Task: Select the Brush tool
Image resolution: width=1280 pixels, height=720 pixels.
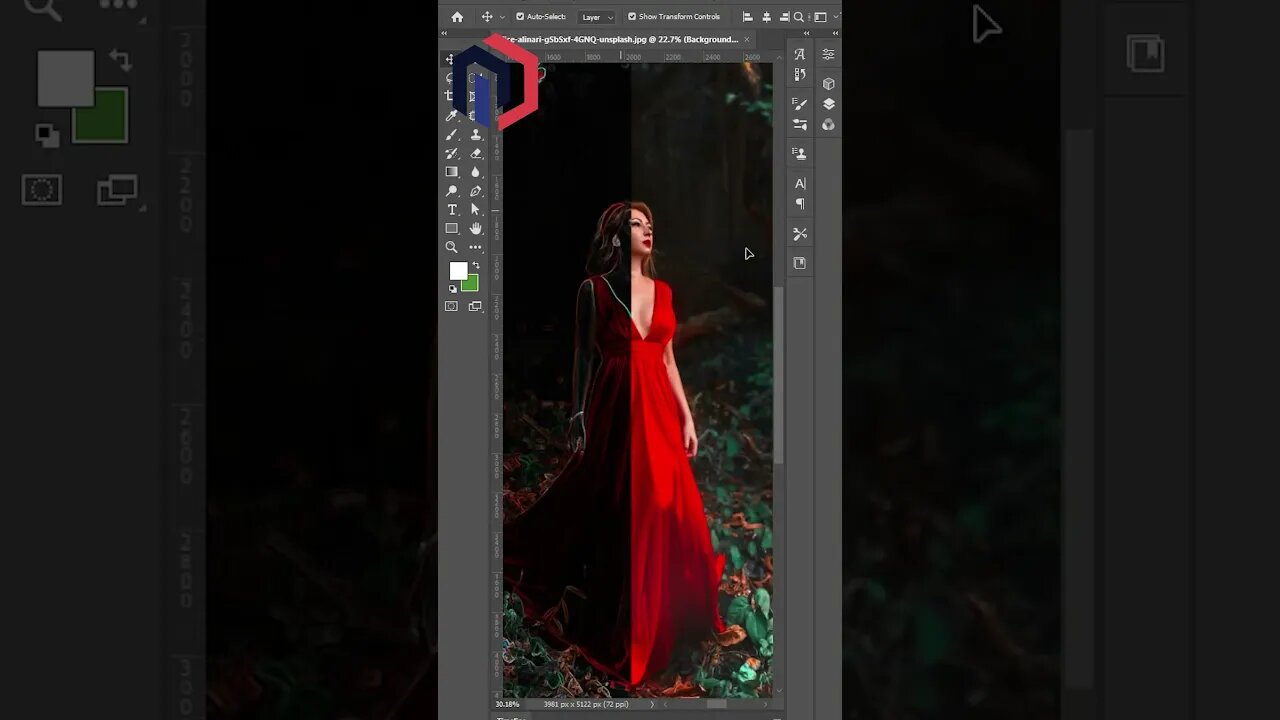Action: [451, 135]
